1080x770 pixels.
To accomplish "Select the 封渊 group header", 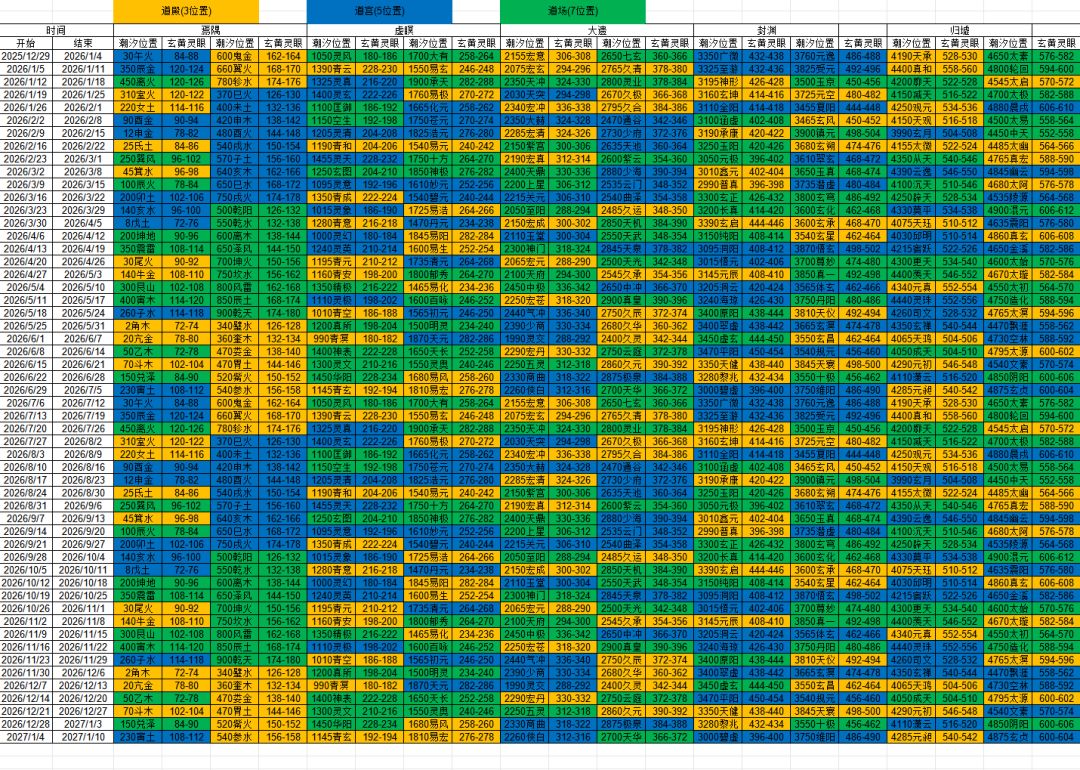I will tap(766, 30).
